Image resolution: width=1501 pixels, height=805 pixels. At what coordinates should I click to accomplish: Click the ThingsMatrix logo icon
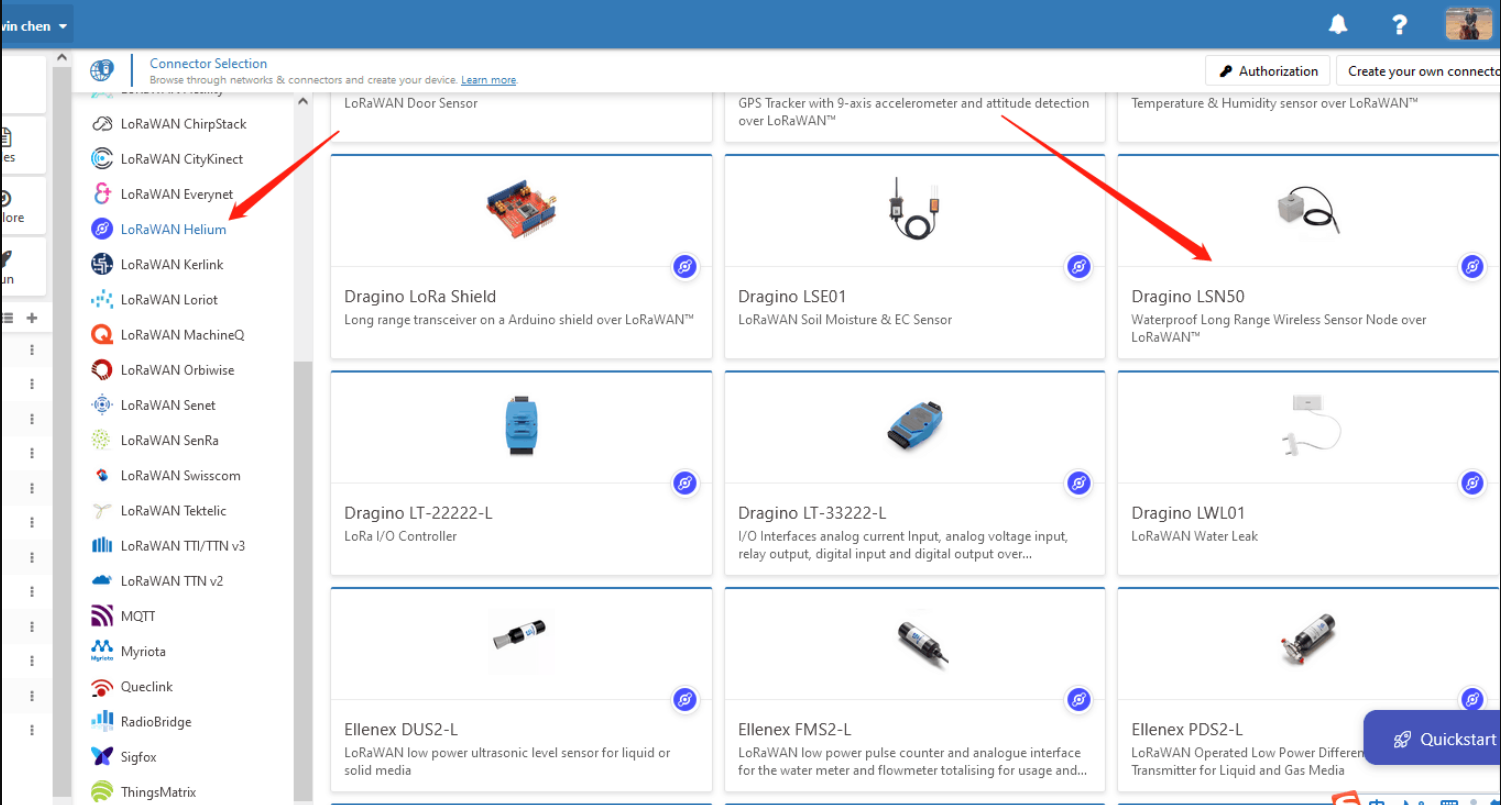(x=102, y=792)
